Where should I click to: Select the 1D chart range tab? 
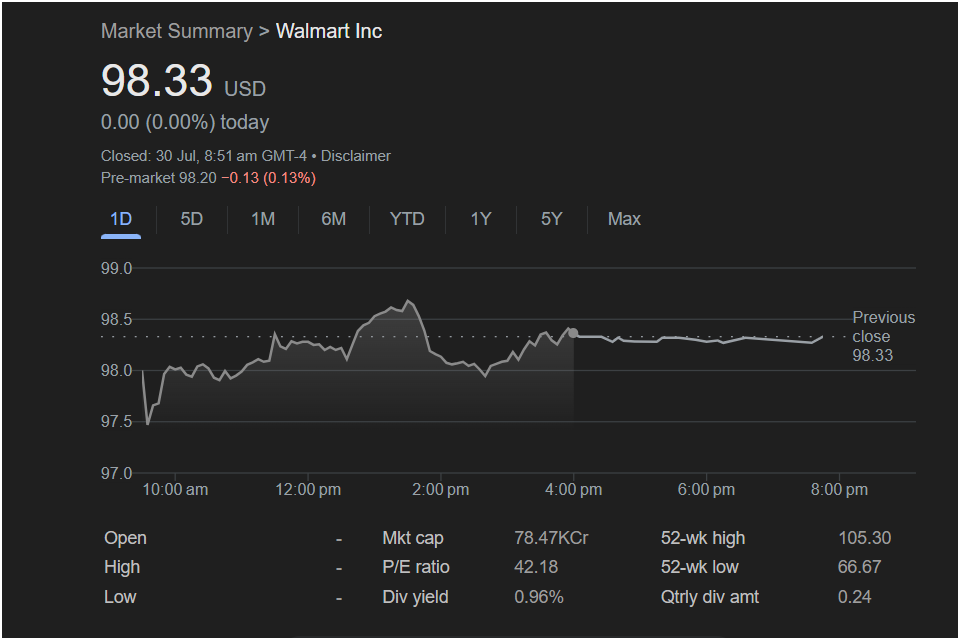coord(121,219)
